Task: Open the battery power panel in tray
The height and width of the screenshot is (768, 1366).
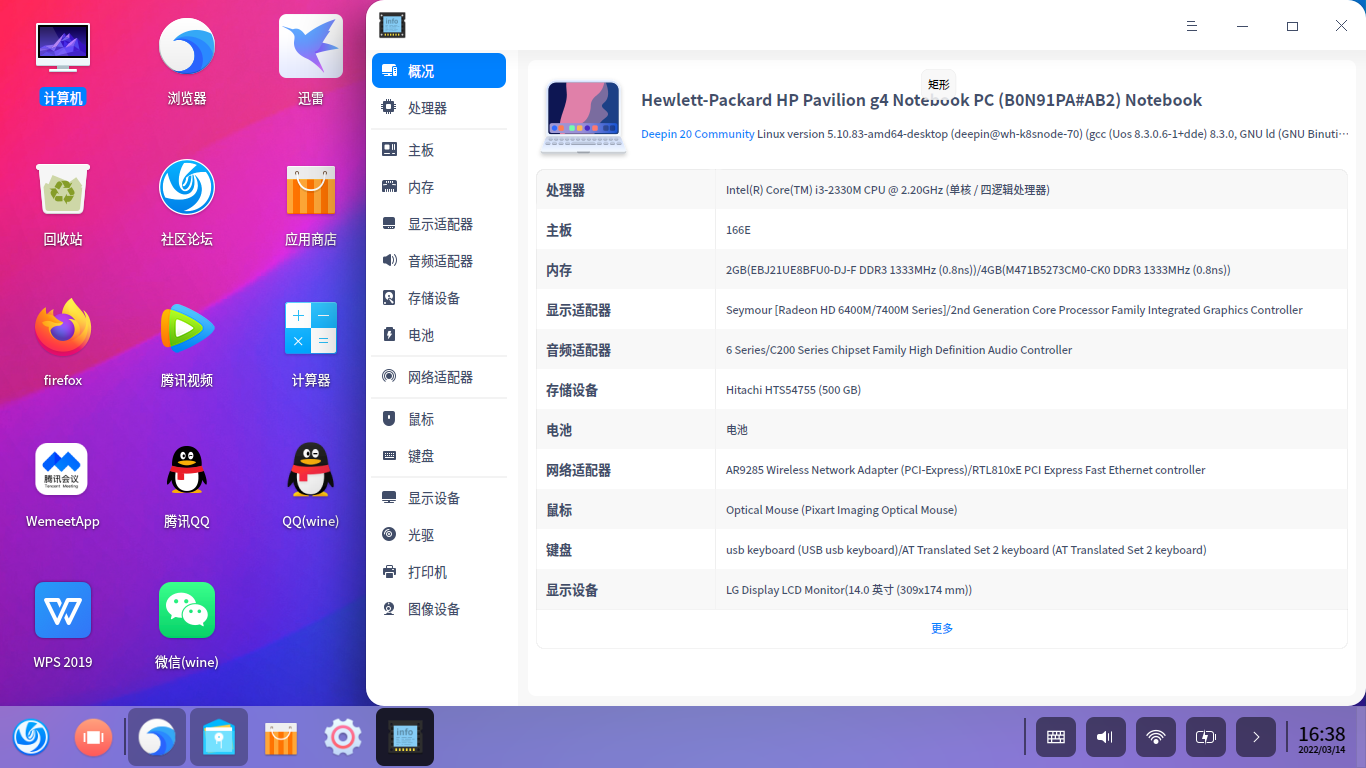Action: [1205, 737]
